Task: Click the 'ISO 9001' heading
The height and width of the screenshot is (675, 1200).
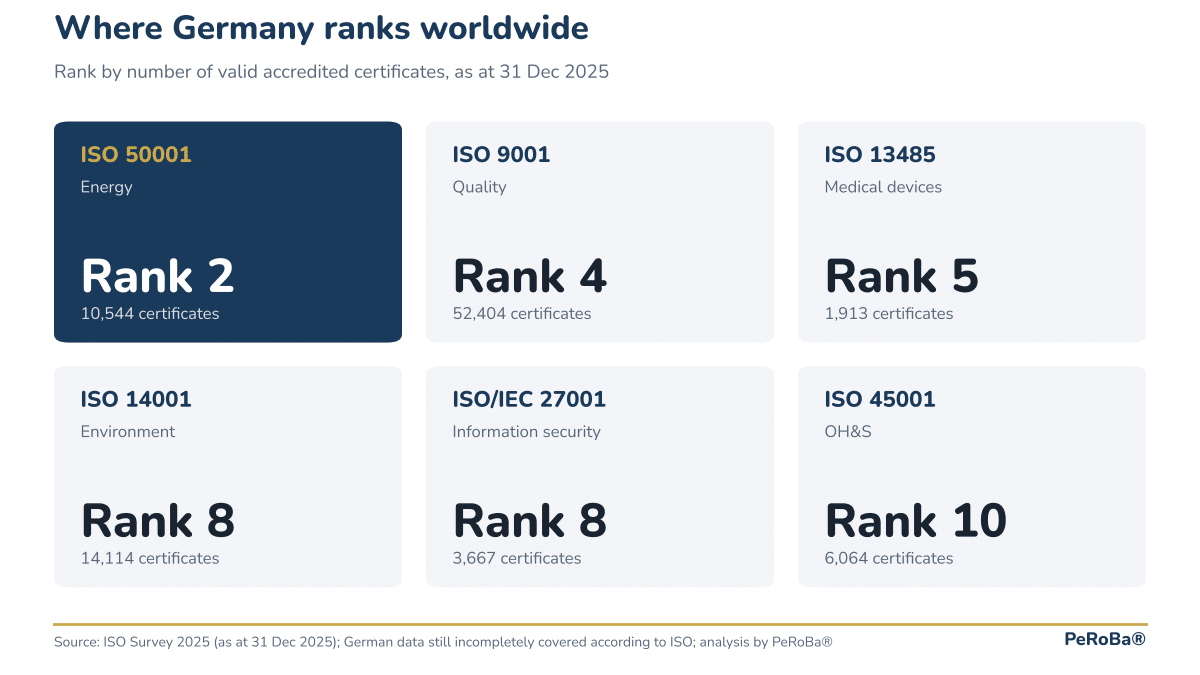Action: (501, 155)
